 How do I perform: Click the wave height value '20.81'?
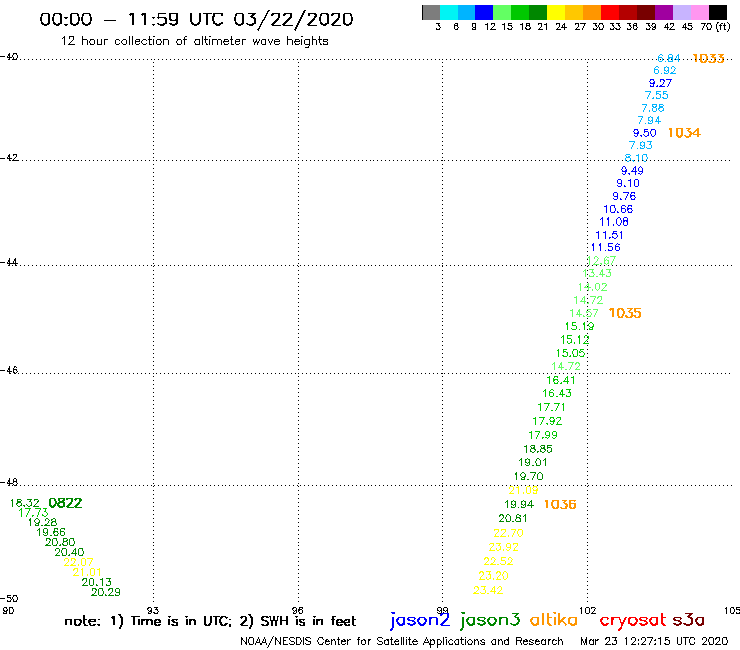coord(513,518)
